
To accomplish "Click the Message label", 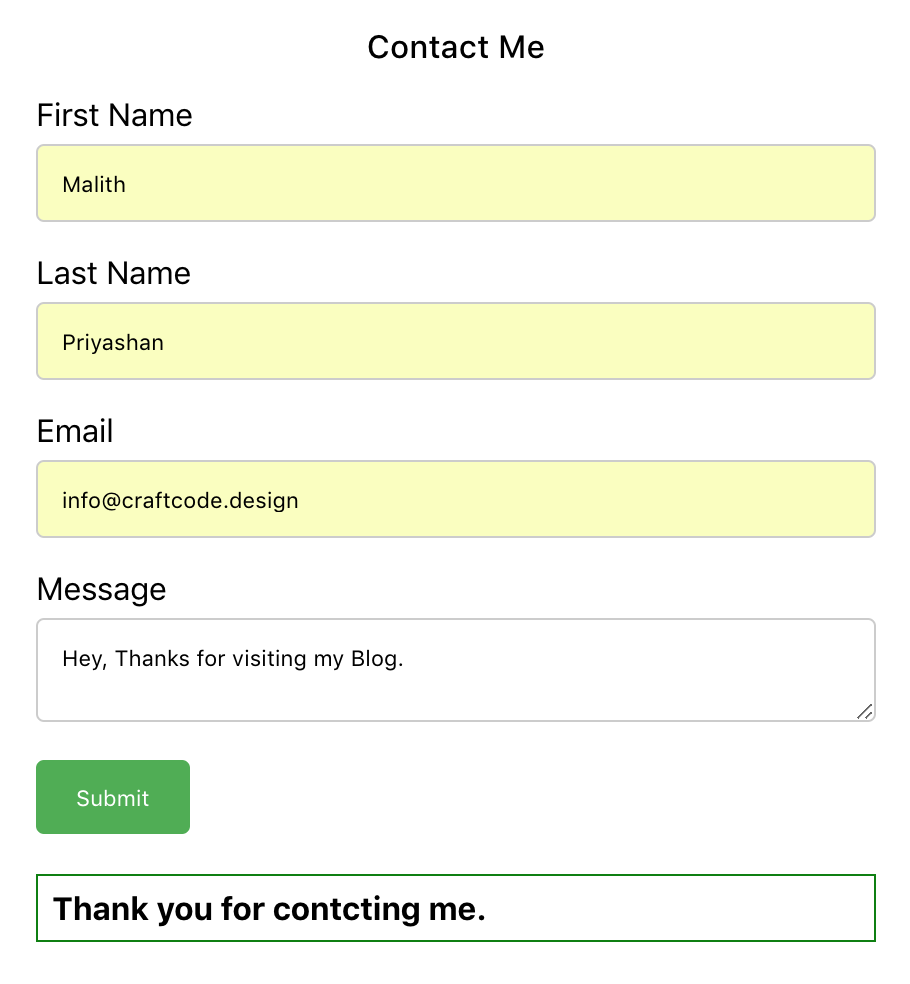I will tap(101, 590).
